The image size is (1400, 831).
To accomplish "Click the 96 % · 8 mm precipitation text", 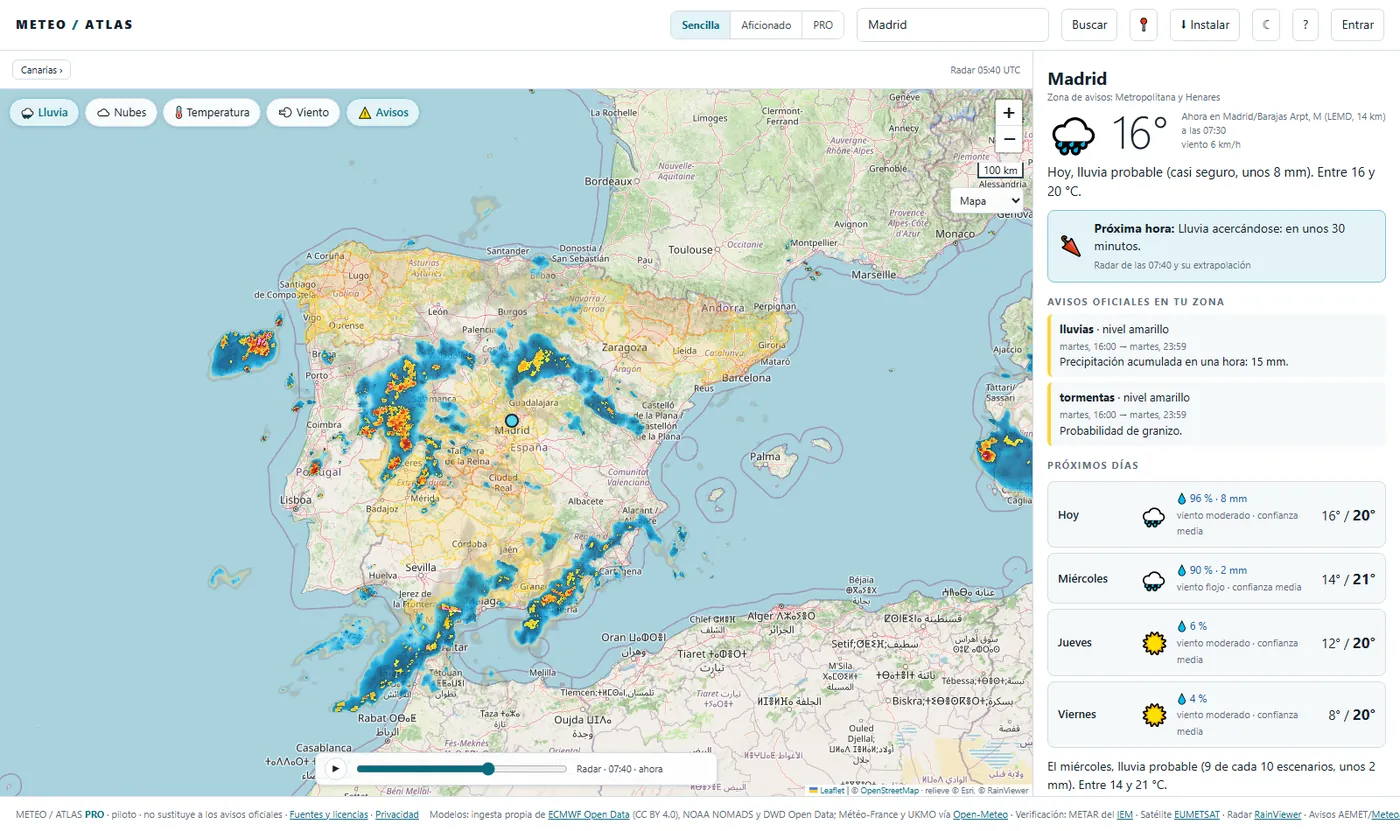I will pos(1218,498).
